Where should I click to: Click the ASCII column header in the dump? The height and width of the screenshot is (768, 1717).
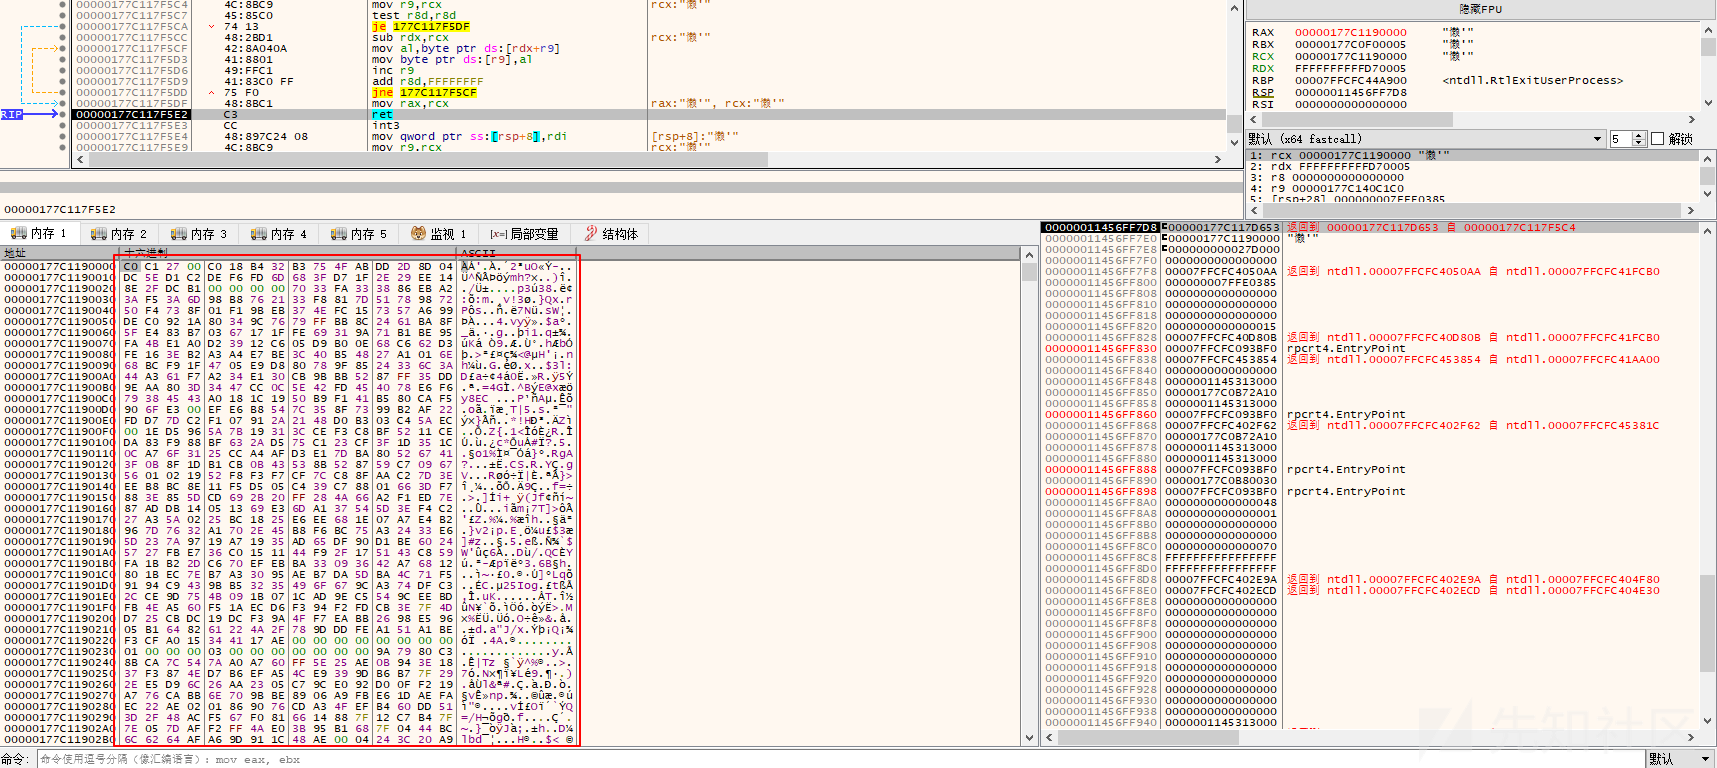coord(517,253)
